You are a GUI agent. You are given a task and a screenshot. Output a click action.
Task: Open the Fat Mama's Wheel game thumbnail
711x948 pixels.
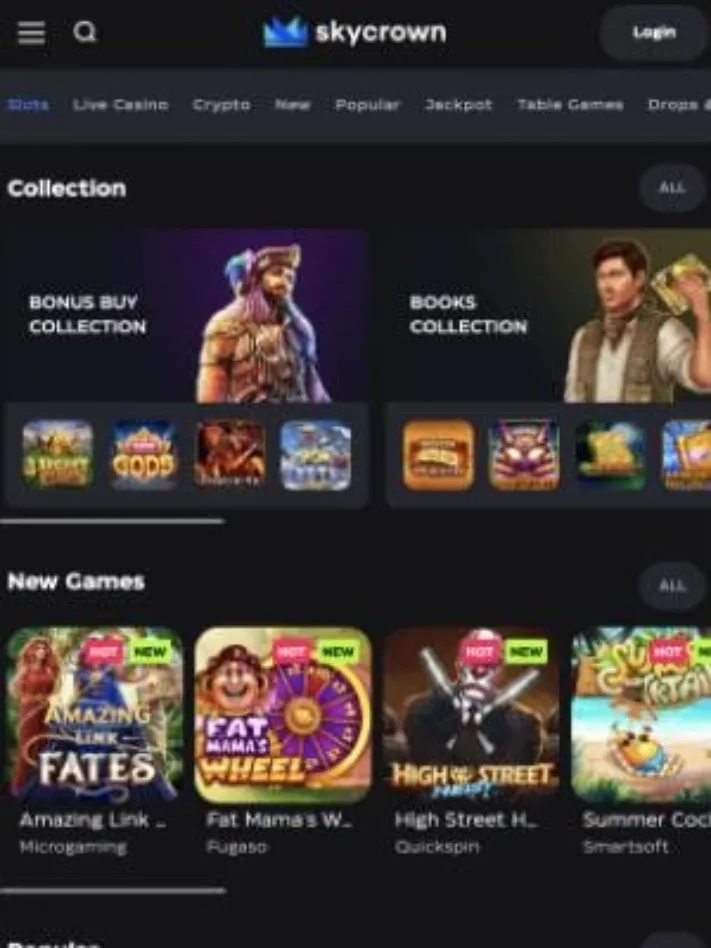pyautogui.click(x=283, y=715)
